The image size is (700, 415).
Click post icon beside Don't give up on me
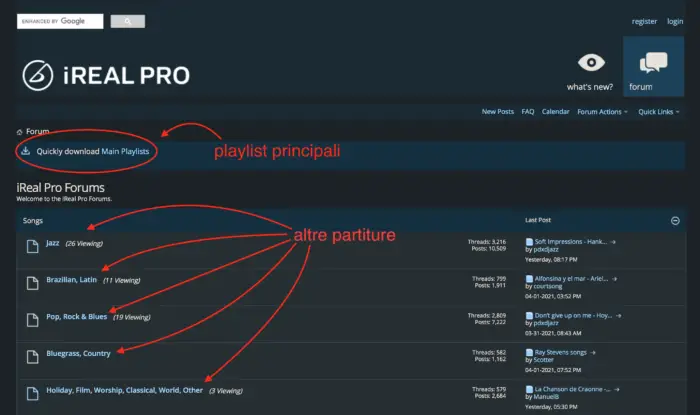(x=529, y=315)
